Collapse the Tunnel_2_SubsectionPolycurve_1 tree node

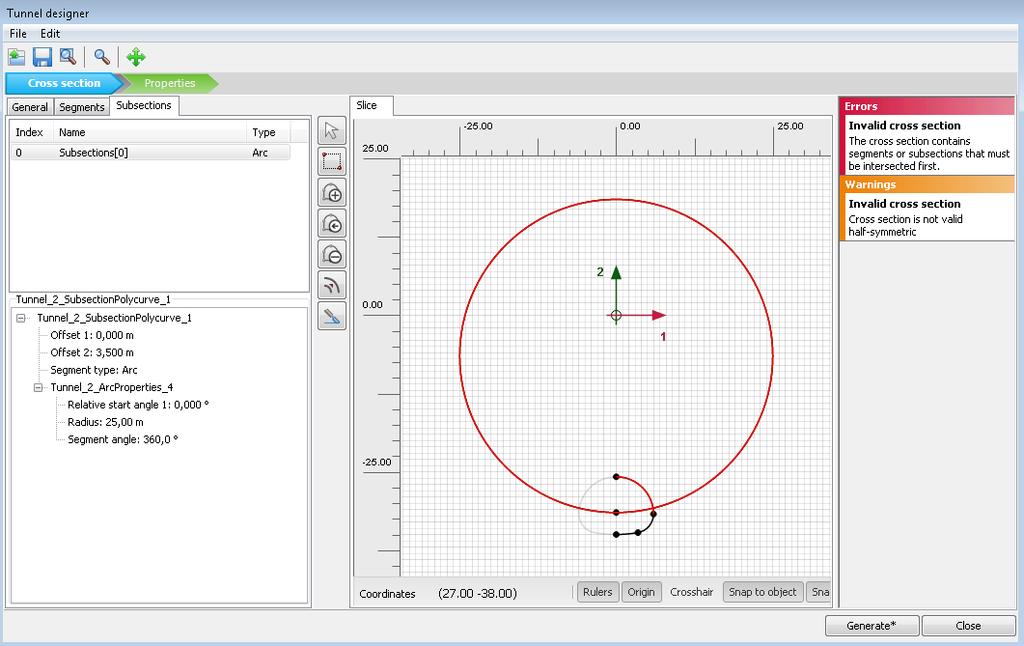click(x=21, y=318)
